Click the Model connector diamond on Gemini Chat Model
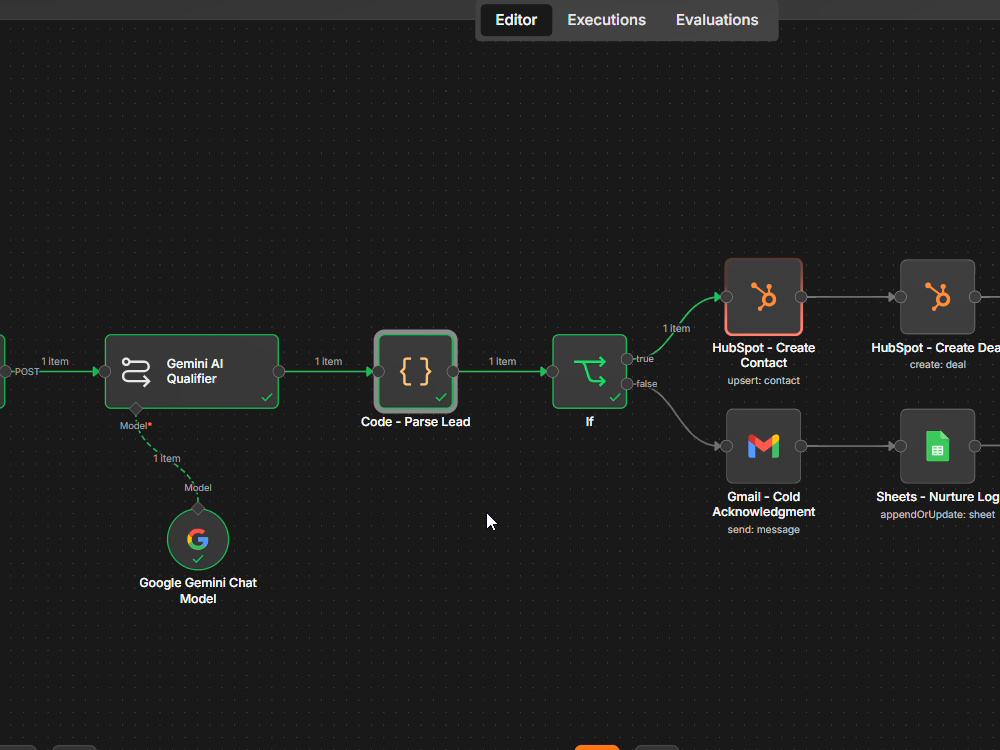 198,509
